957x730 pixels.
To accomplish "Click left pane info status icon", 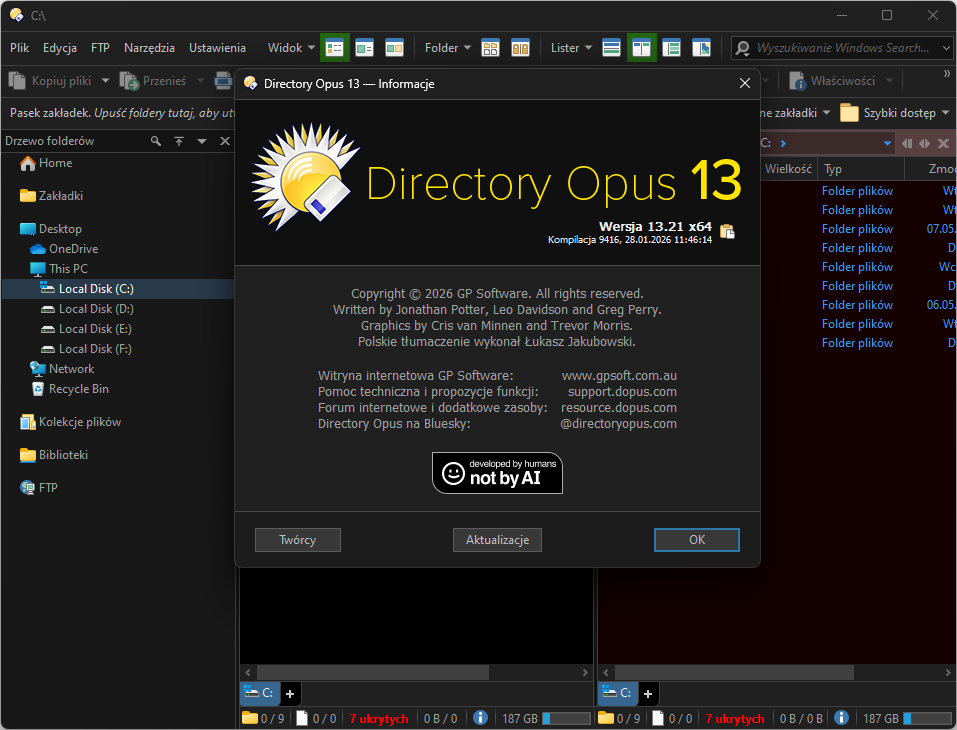I will 480,718.
